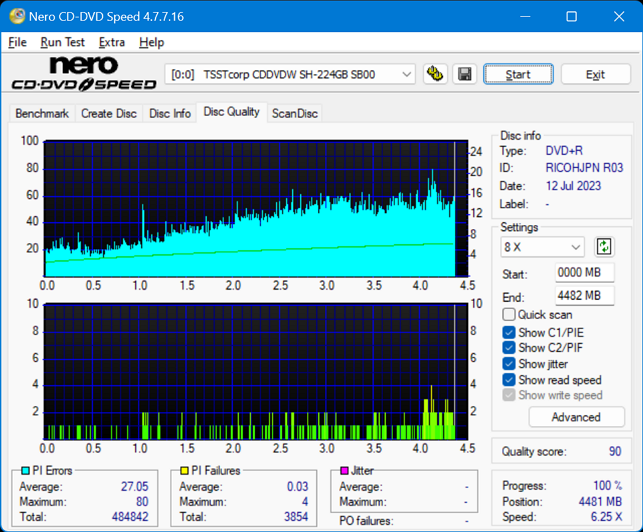The height and width of the screenshot is (532, 643).
Task: Click the Nero app icon in title bar
Action: [17, 16]
